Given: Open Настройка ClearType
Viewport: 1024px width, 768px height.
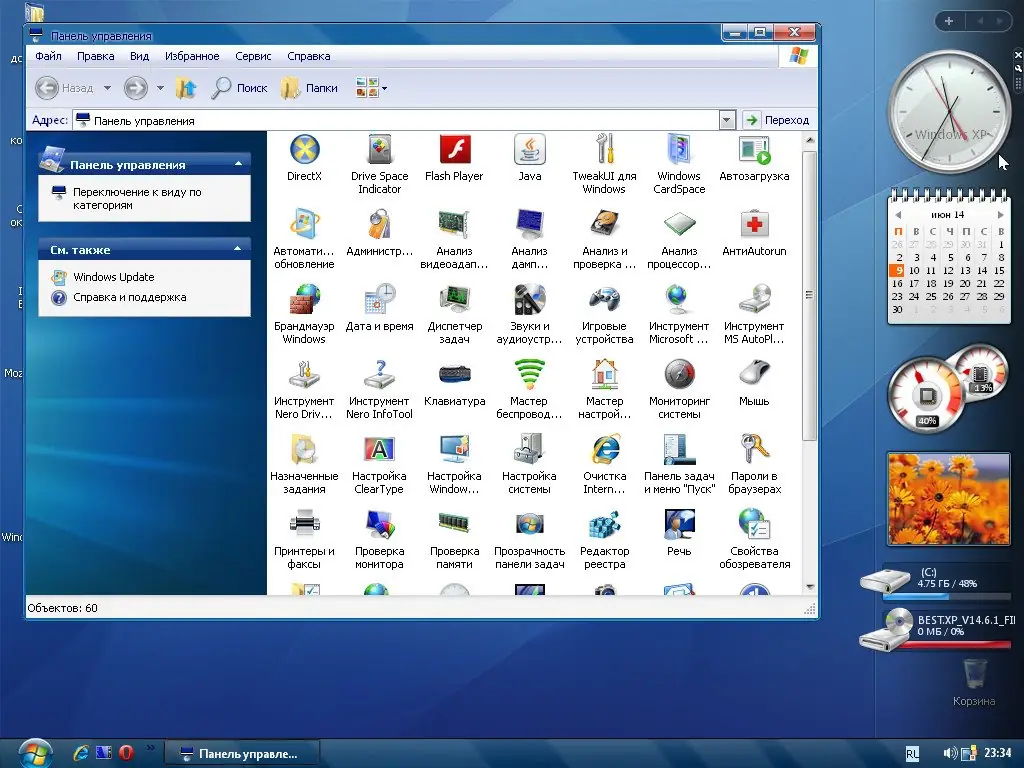Looking at the screenshot, I should 379,464.
